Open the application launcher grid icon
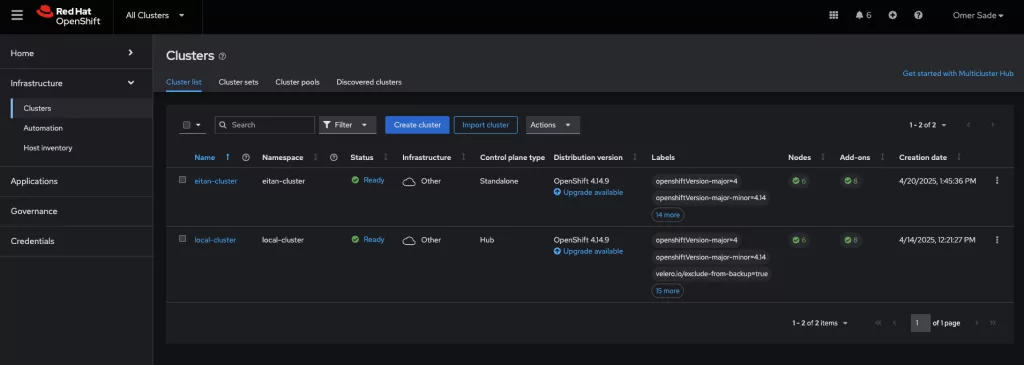 [x=833, y=15]
